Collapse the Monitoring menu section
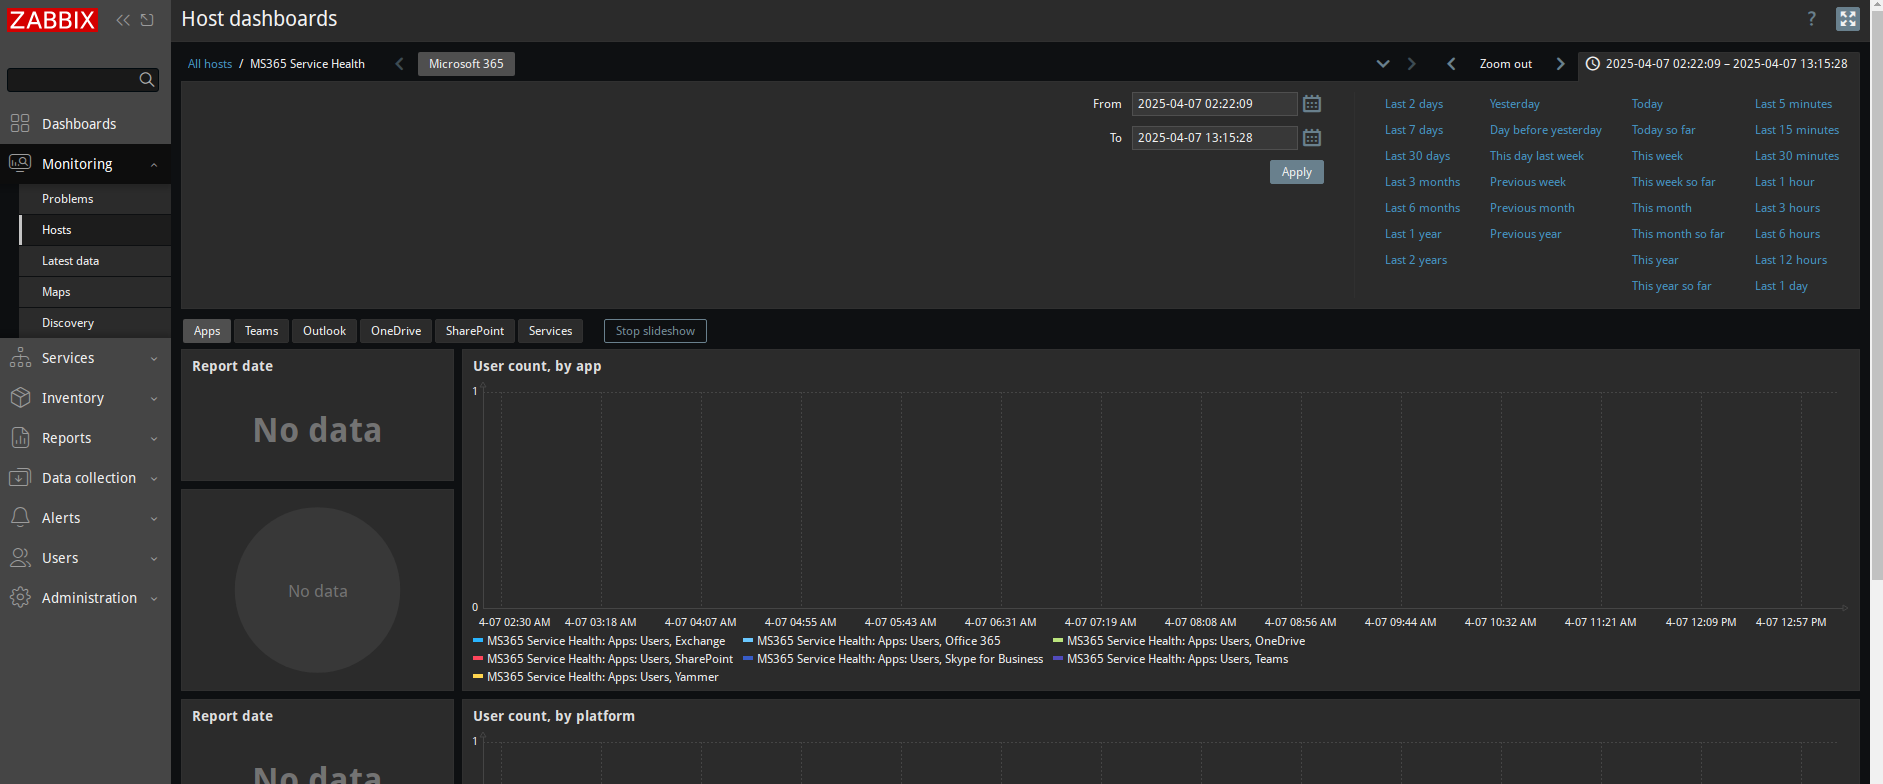Viewport: 1883px width, 784px height. [x=154, y=165]
